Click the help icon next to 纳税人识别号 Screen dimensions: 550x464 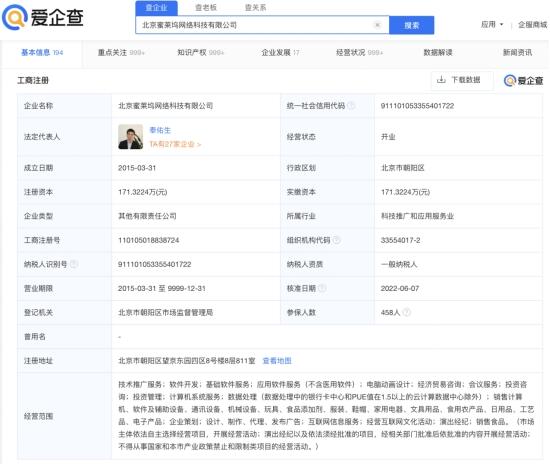[74, 264]
